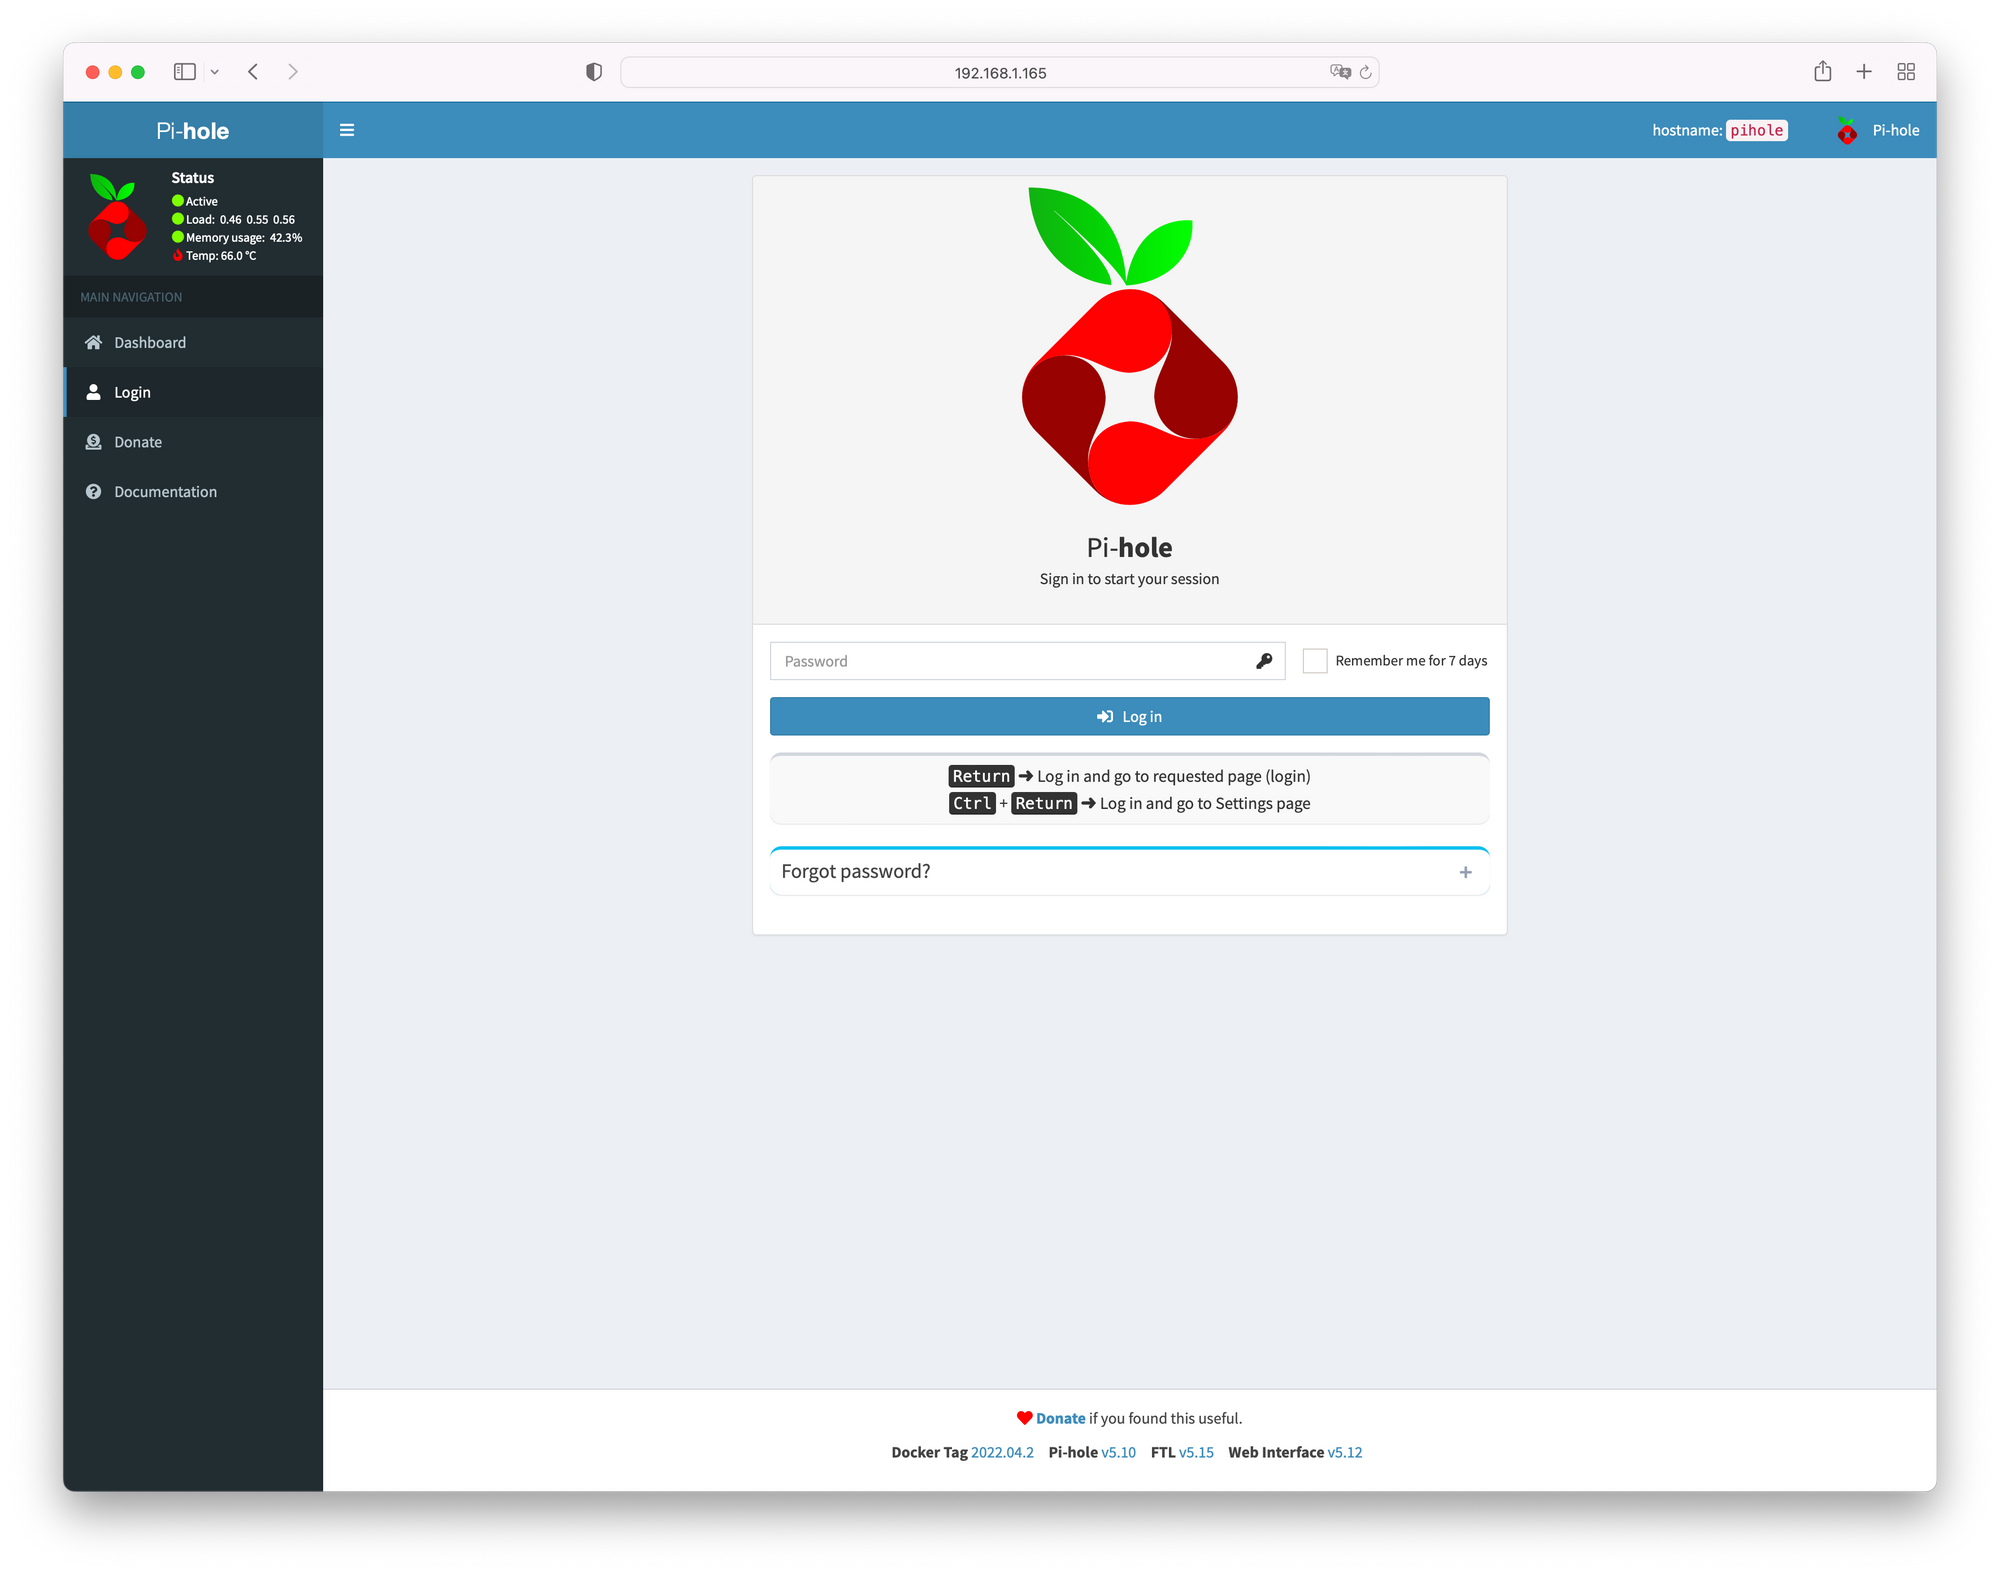Click the Pi-hole raspberry icon in the top bar
The height and width of the screenshot is (1575, 2000).
tap(1847, 130)
